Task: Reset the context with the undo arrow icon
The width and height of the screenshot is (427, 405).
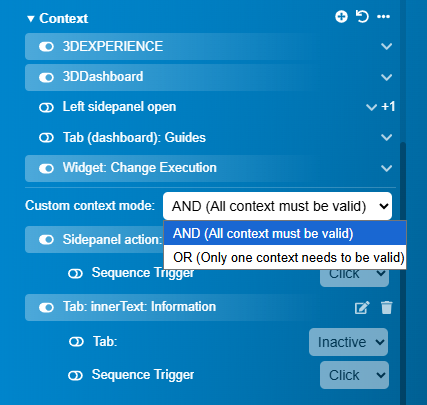Action: click(x=362, y=16)
